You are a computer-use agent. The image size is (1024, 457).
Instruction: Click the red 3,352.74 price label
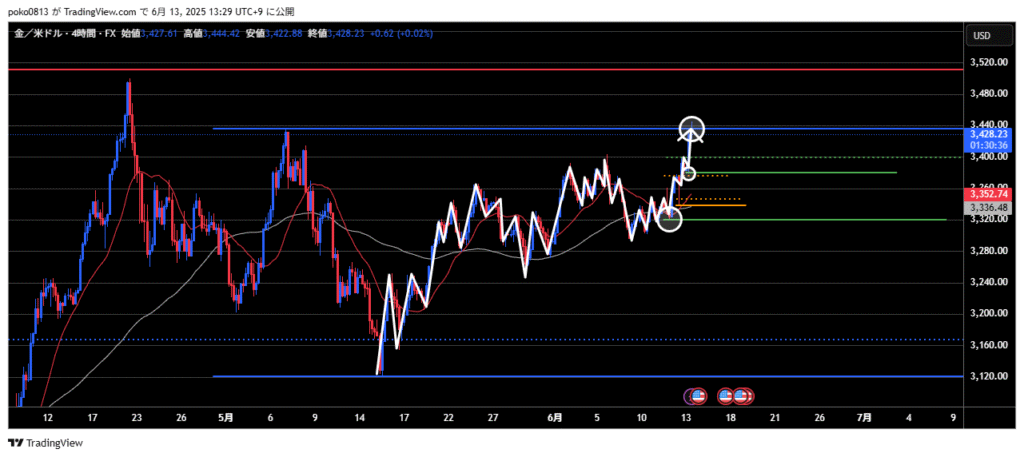pyautogui.click(x=986, y=193)
